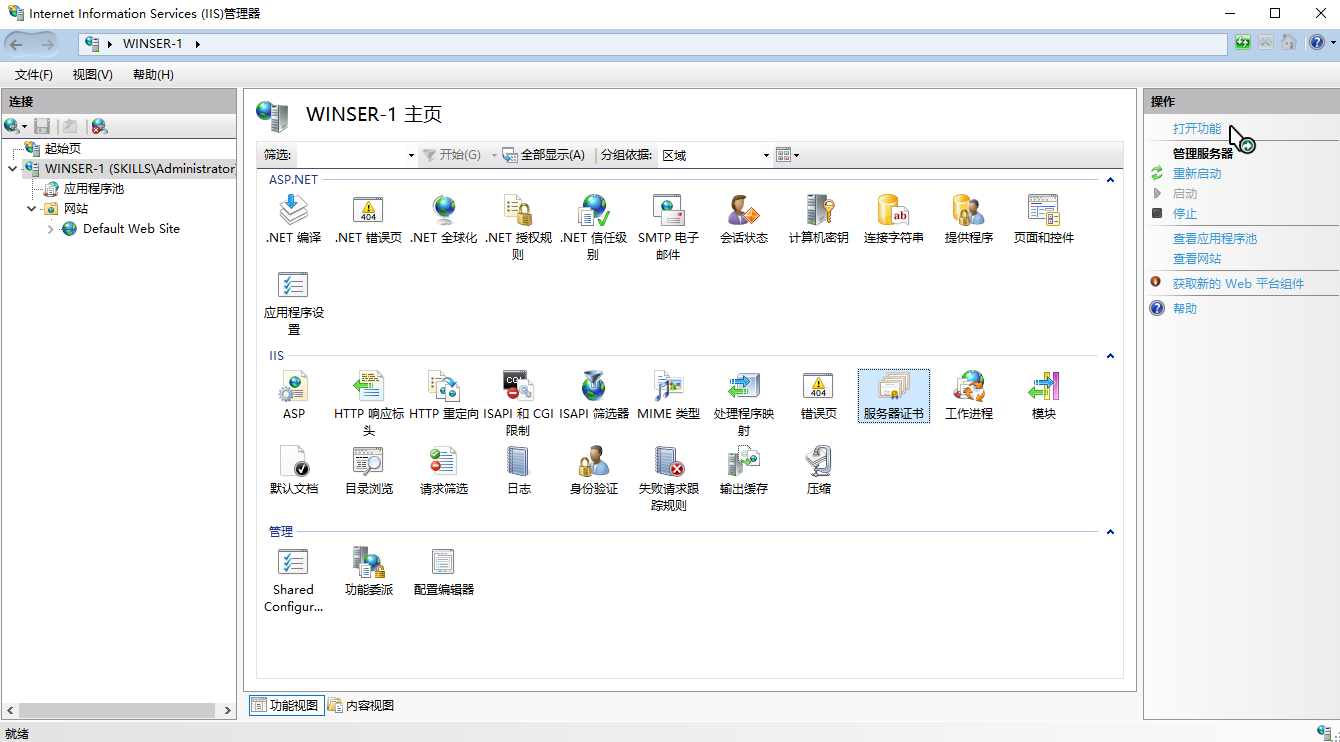Image resolution: width=1340 pixels, height=742 pixels.
Task: Collapse the ASP.NET group section
Action: point(1110,180)
